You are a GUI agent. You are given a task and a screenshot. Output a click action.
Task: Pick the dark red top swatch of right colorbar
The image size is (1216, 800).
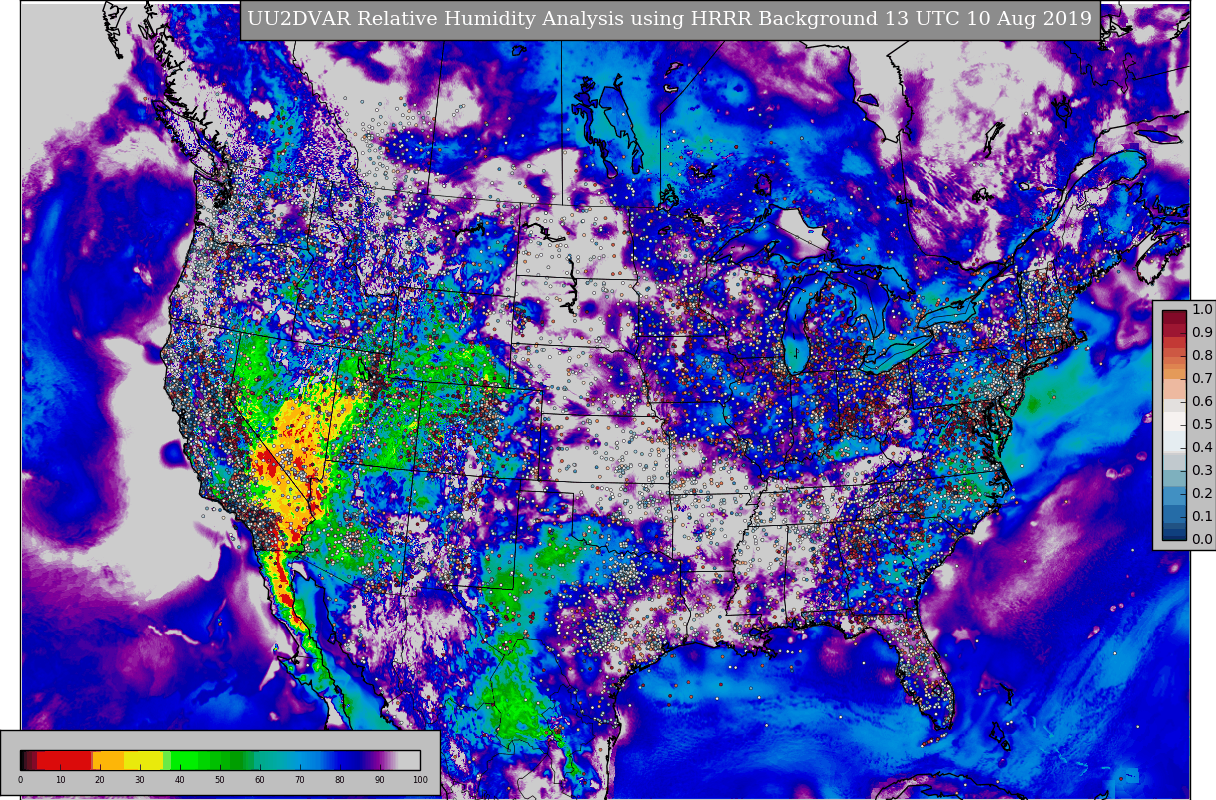[x=1174, y=316]
